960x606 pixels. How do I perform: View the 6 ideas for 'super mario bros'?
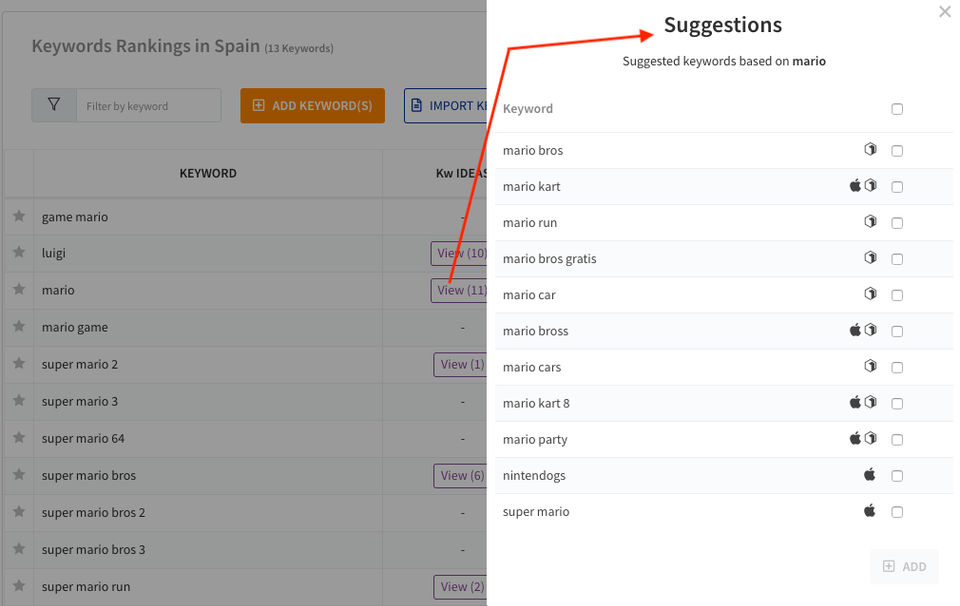tap(460, 476)
